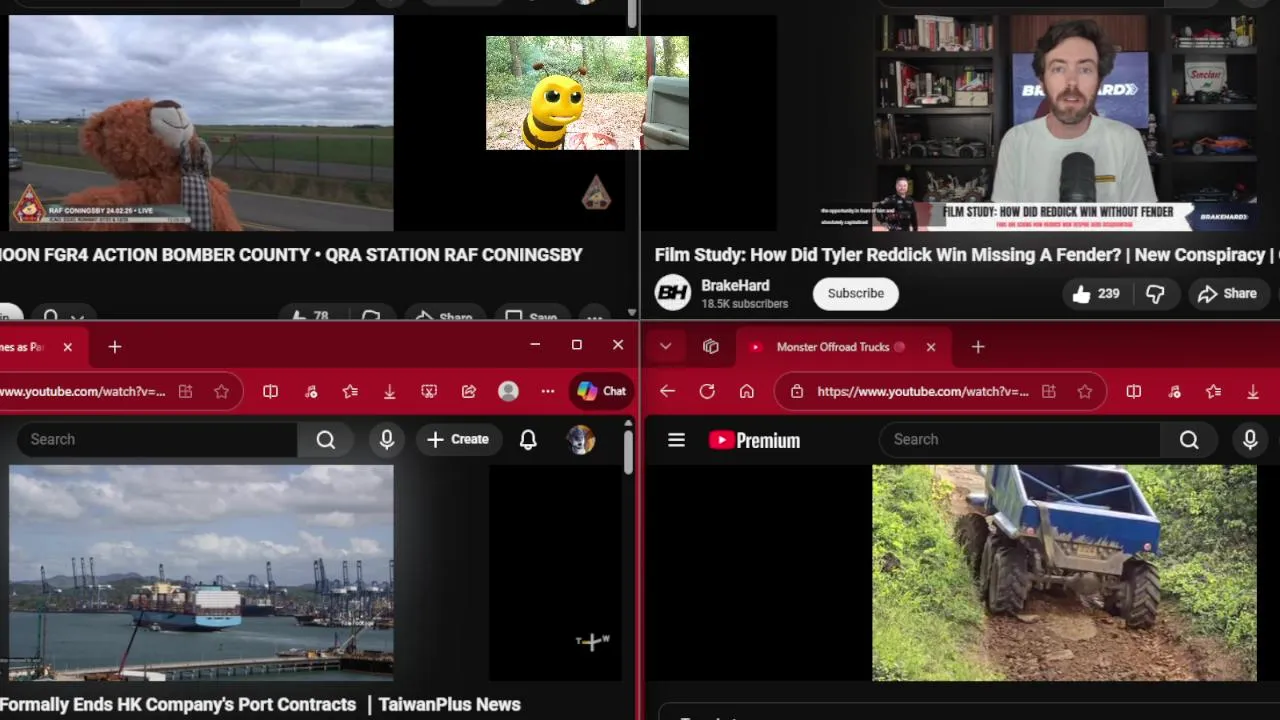The height and width of the screenshot is (720, 1280).
Task: Click search magnifier button in TaiwanPlus window
Action: coord(326,439)
